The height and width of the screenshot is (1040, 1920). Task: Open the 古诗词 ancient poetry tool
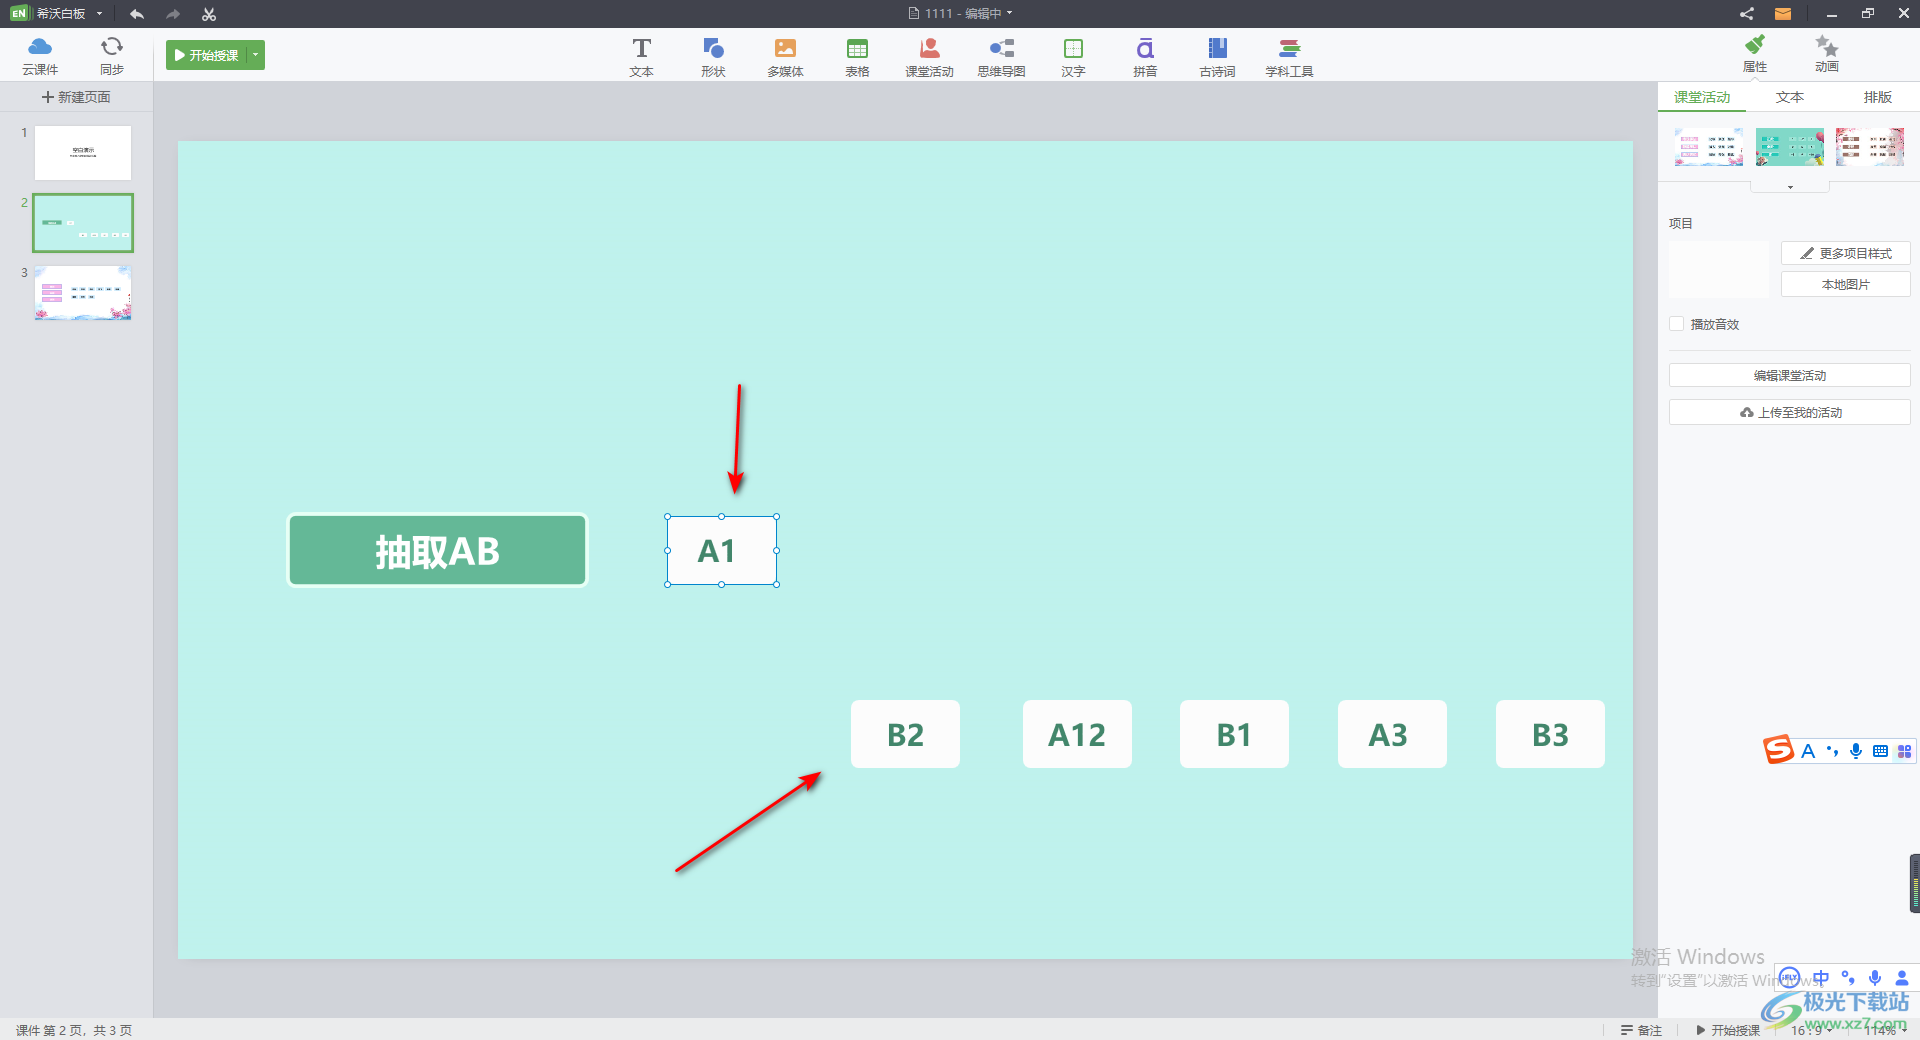click(x=1217, y=57)
